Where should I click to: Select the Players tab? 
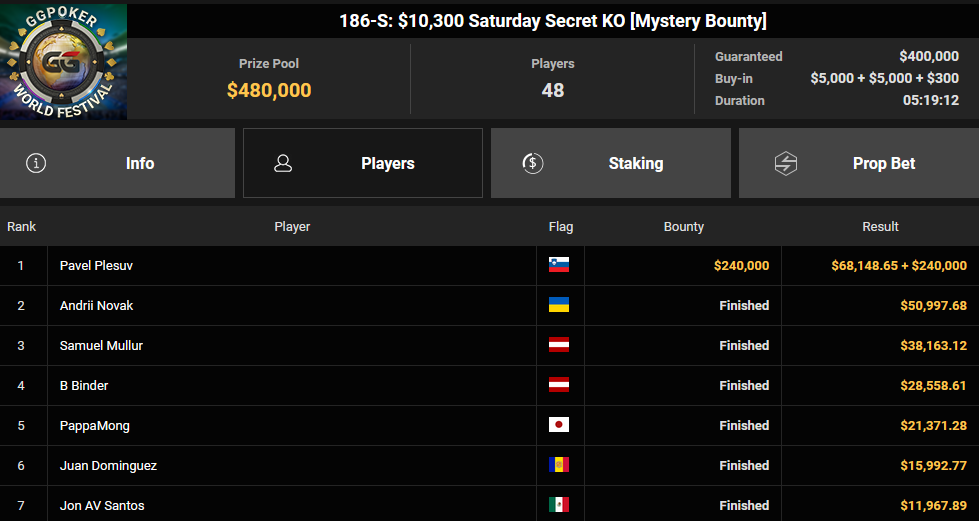click(x=363, y=163)
